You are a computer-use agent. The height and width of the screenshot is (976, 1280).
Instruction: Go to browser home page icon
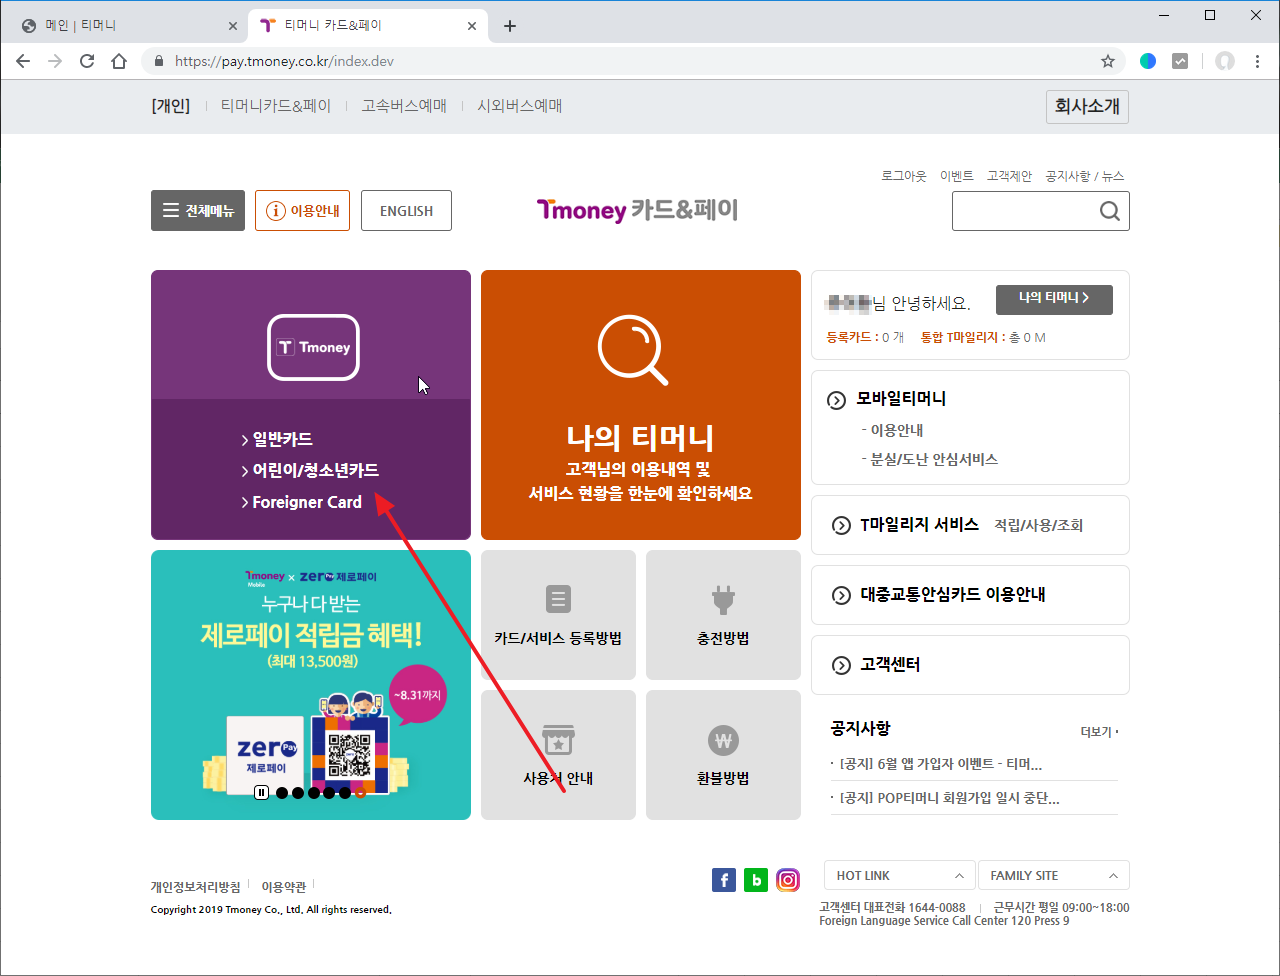(119, 61)
